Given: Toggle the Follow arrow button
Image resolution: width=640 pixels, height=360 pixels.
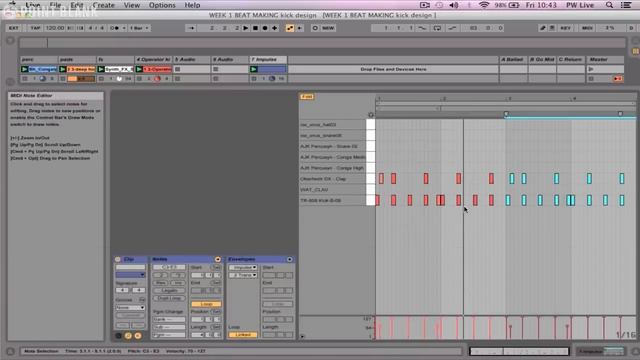Looking at the screenshot, I should point(191,28).
